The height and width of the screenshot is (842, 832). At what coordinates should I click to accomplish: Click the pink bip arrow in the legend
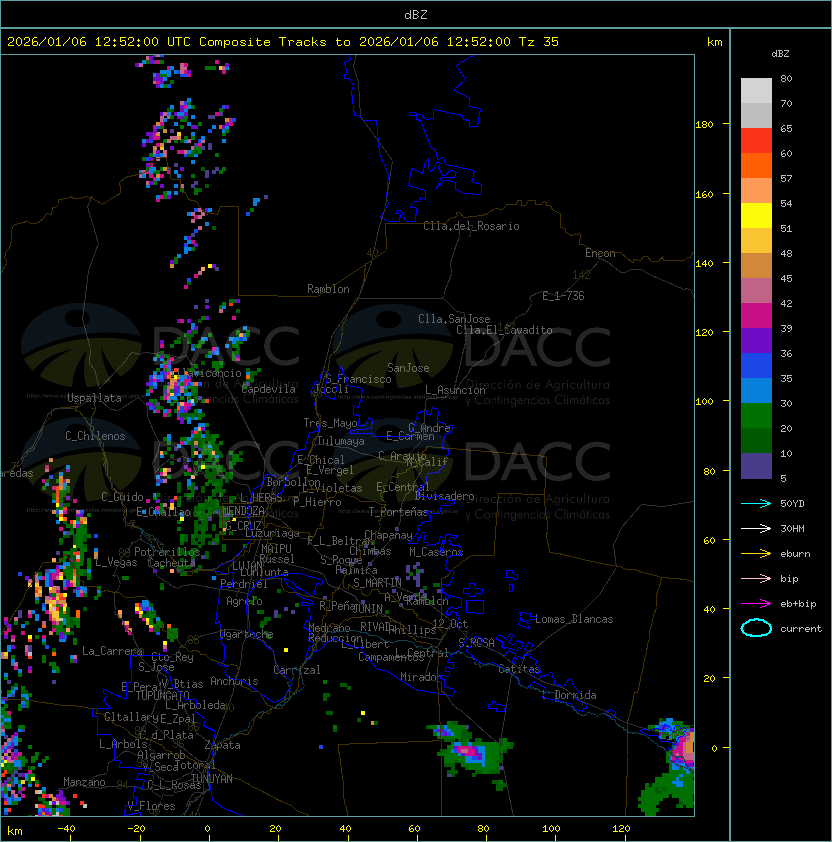(x=756, y=579)
